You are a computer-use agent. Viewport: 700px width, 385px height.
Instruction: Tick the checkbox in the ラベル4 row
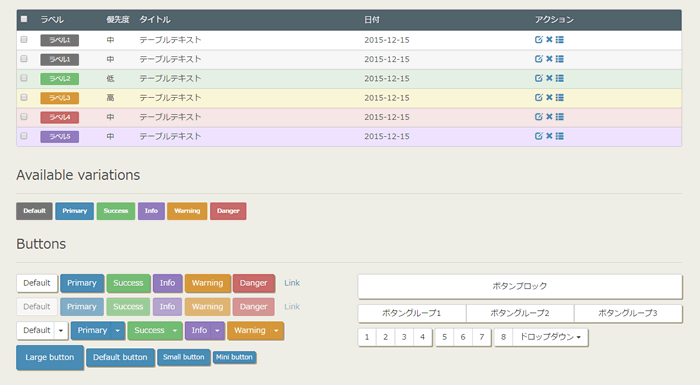pyautogui.click(x=24, y=117)
